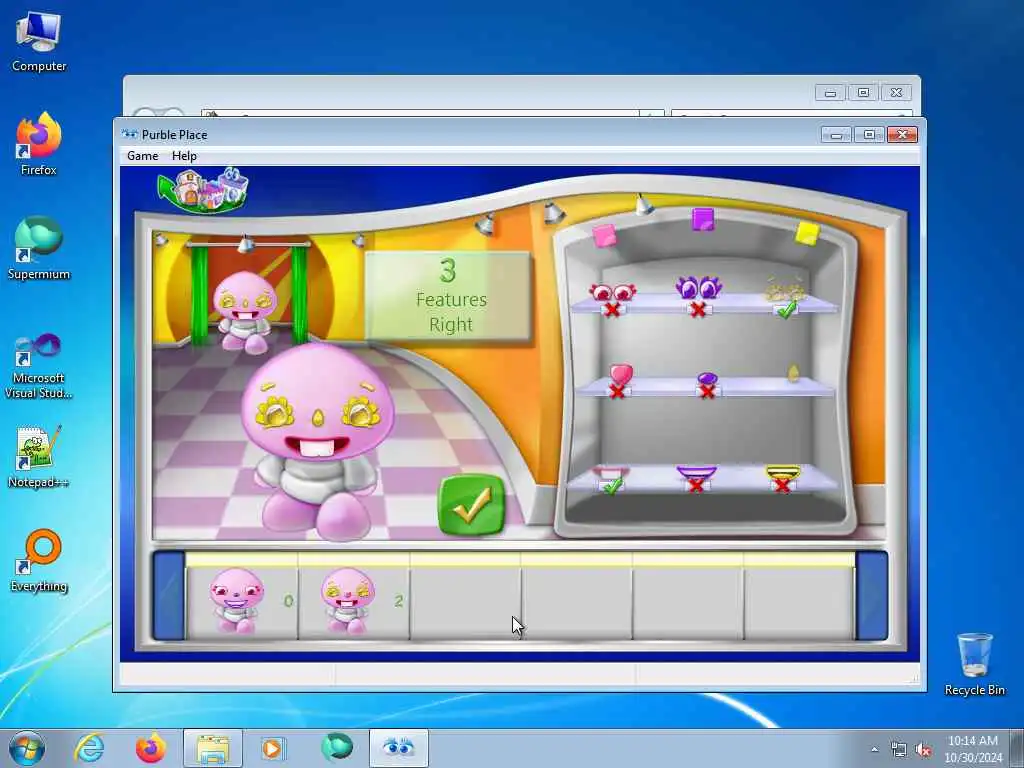The width and height of the screenshot is (1024, 768).
Task: Open Windows Media Player from the taskbar
Action: pyautogui.click(x=272, y=748)
